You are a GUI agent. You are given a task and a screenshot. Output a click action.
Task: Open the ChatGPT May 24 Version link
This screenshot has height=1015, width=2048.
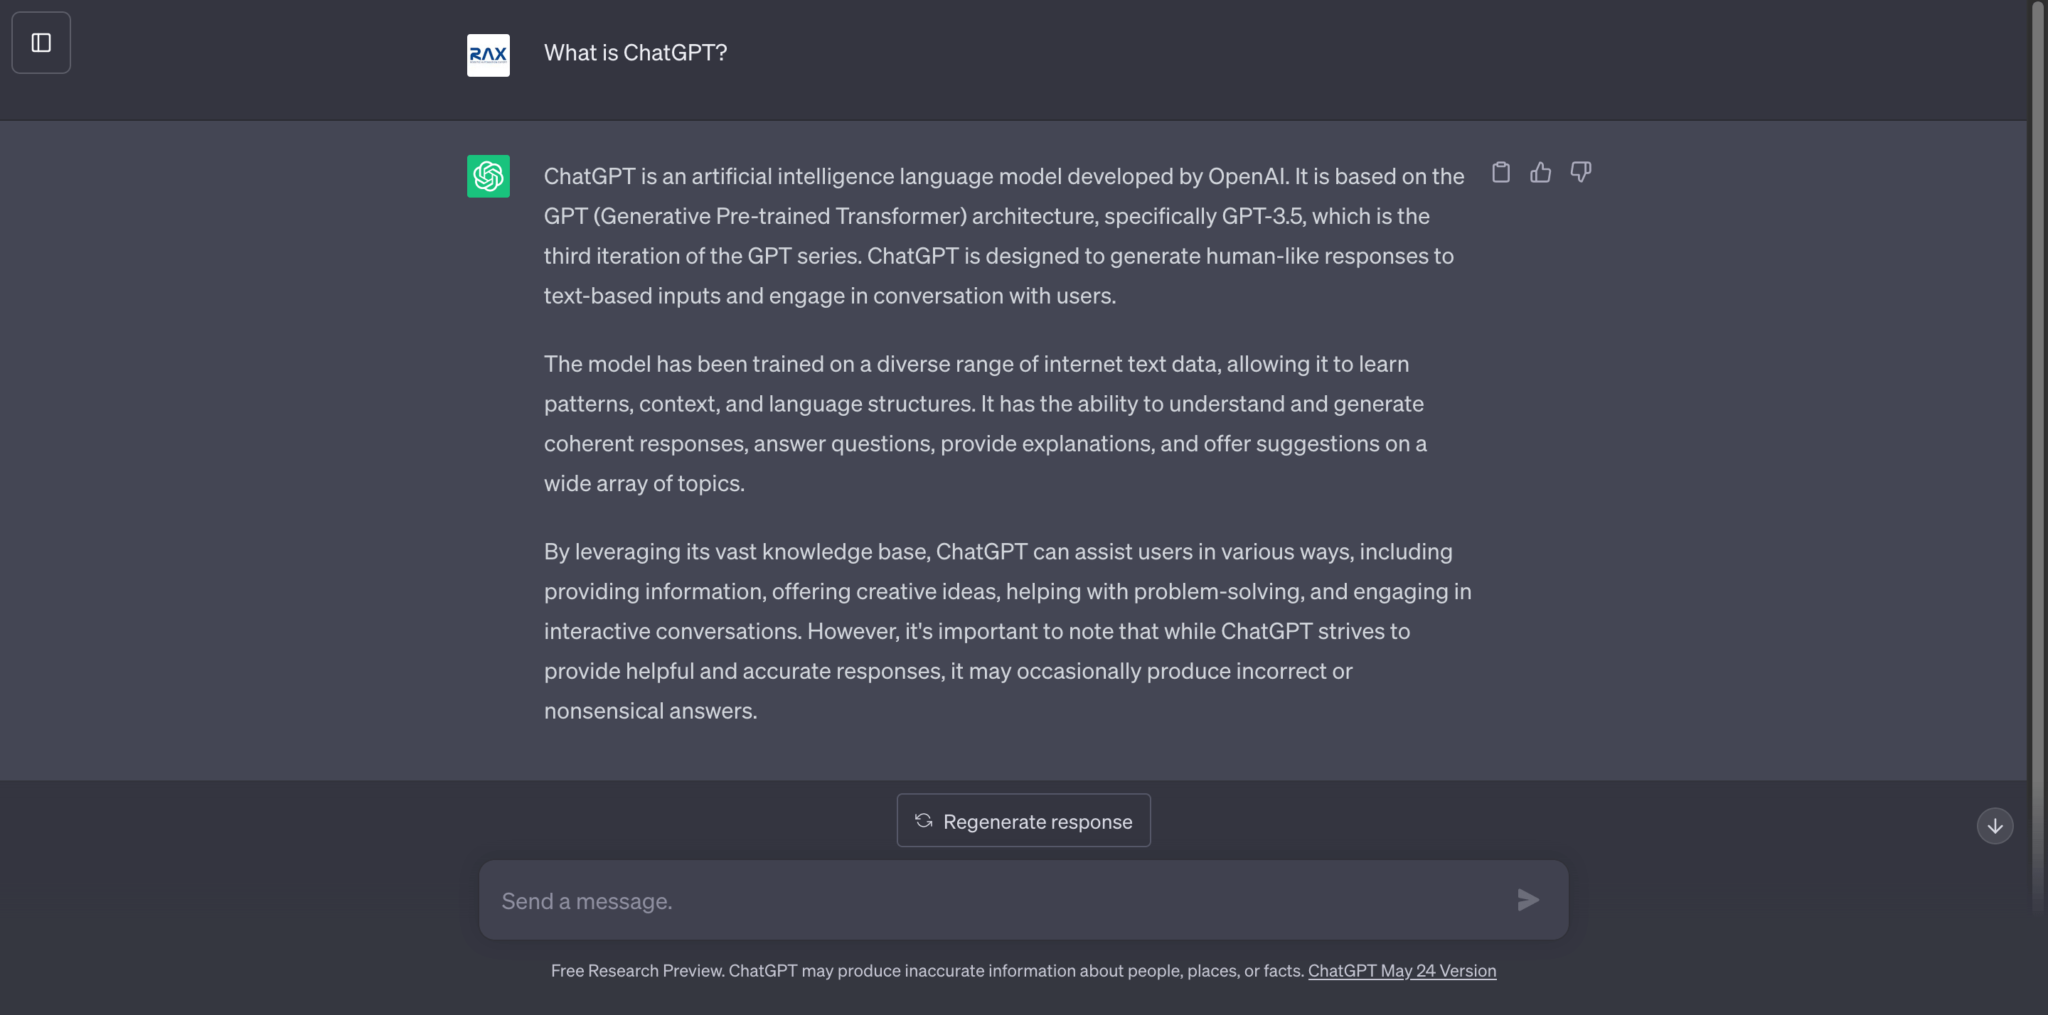coord(1402,971)
